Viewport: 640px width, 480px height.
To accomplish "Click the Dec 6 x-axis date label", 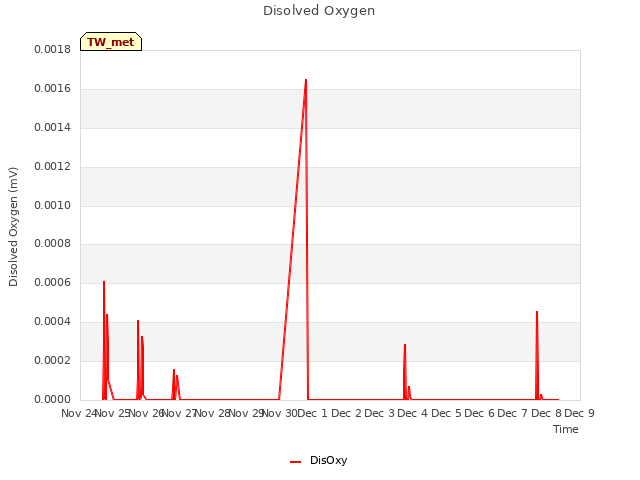I will click(479, 413).
